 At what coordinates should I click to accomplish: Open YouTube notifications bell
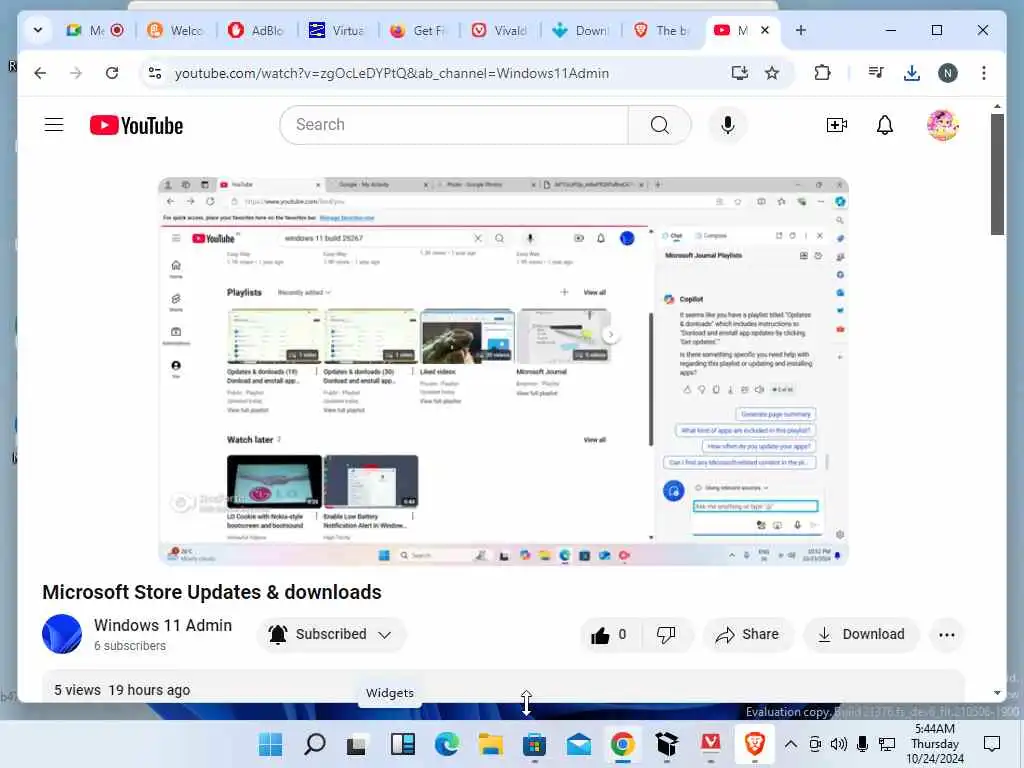point(884,125)
